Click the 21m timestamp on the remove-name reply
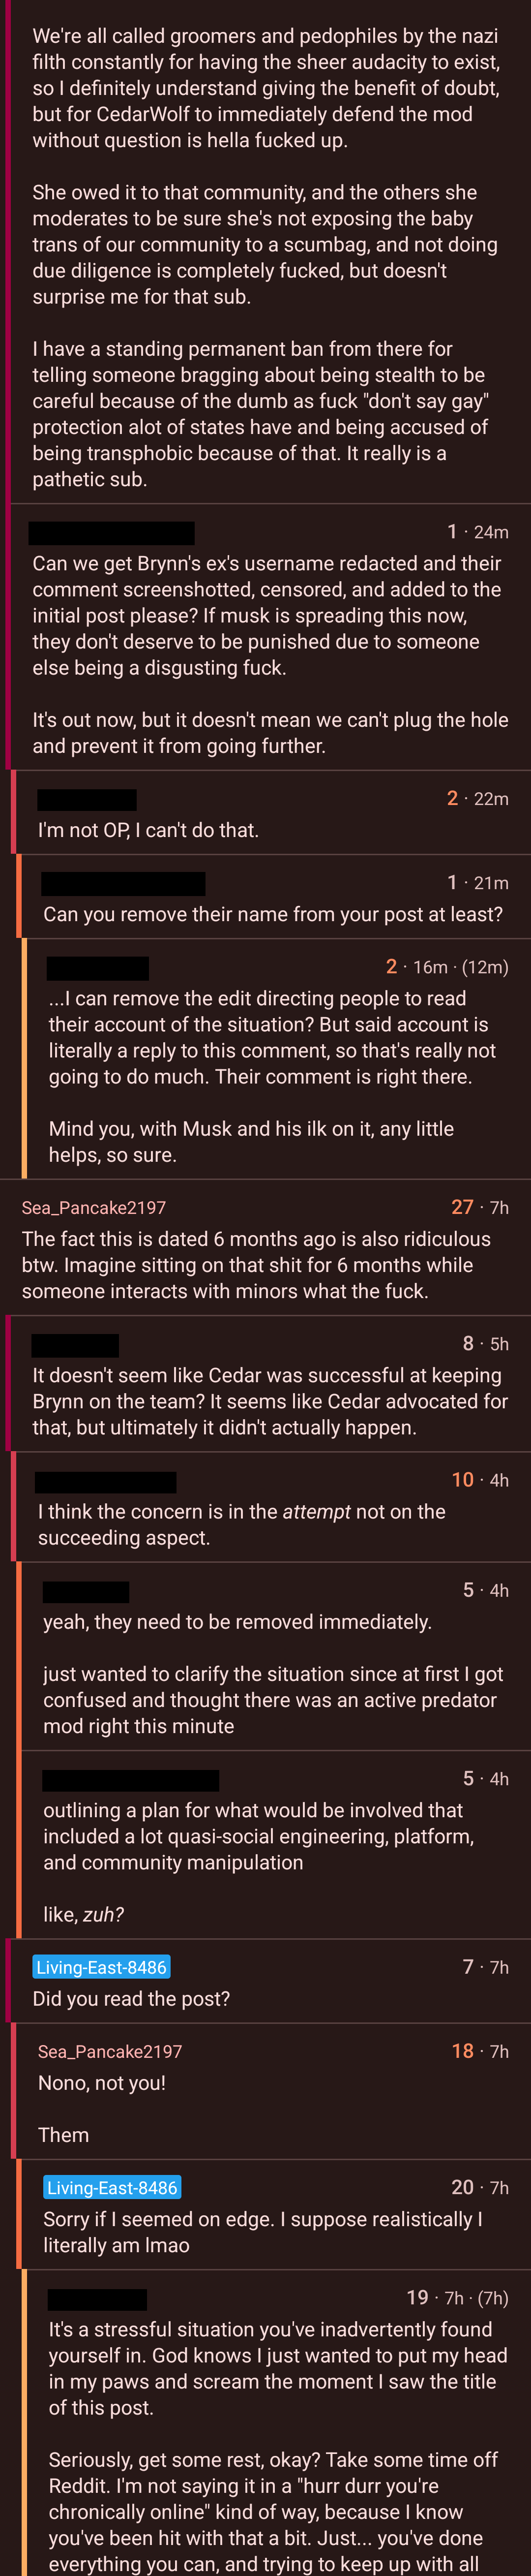Screen dimensions: 531x2576 pos(491,883)
